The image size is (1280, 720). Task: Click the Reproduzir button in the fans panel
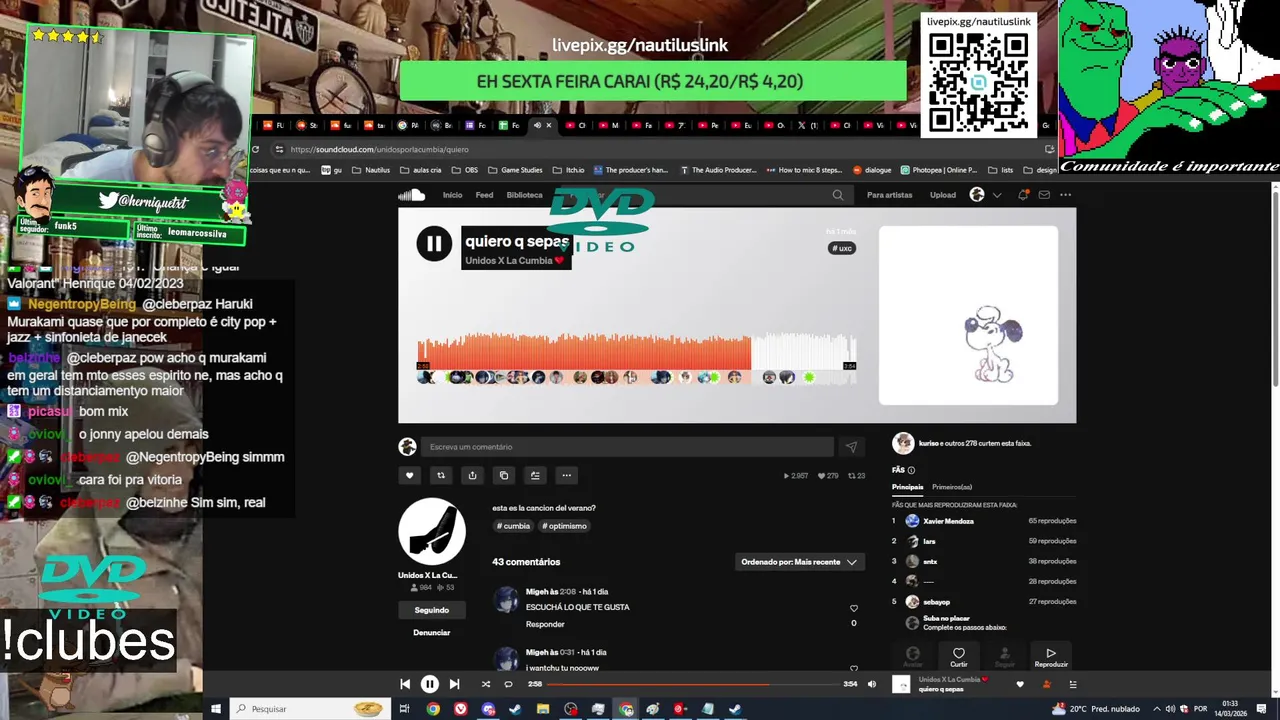click(x=1051, y=657)
